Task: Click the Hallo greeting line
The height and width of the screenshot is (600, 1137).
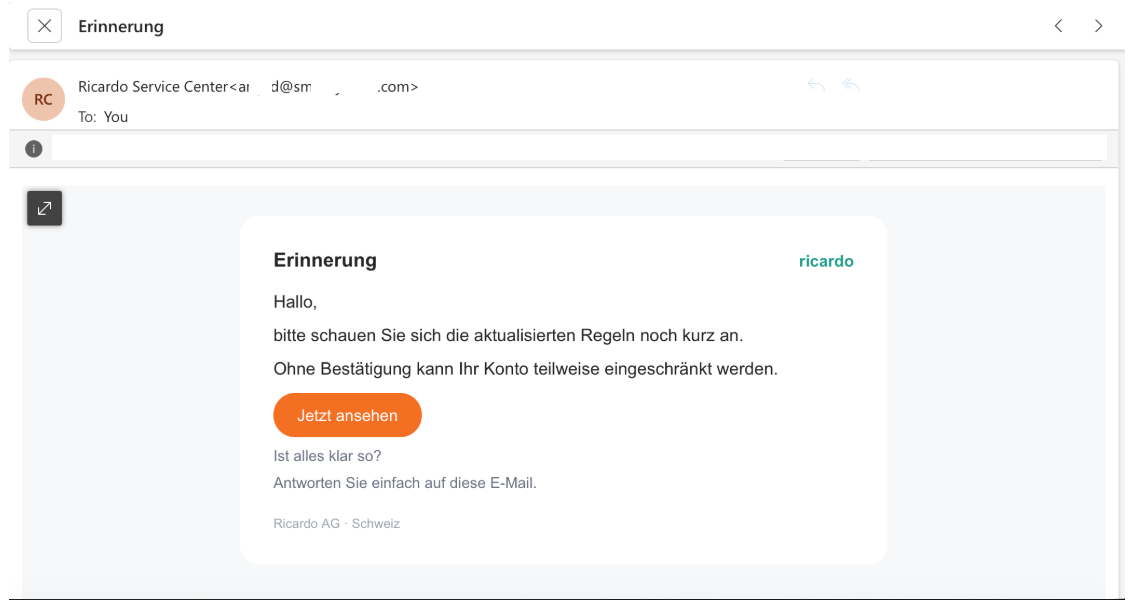Action: 295,302
